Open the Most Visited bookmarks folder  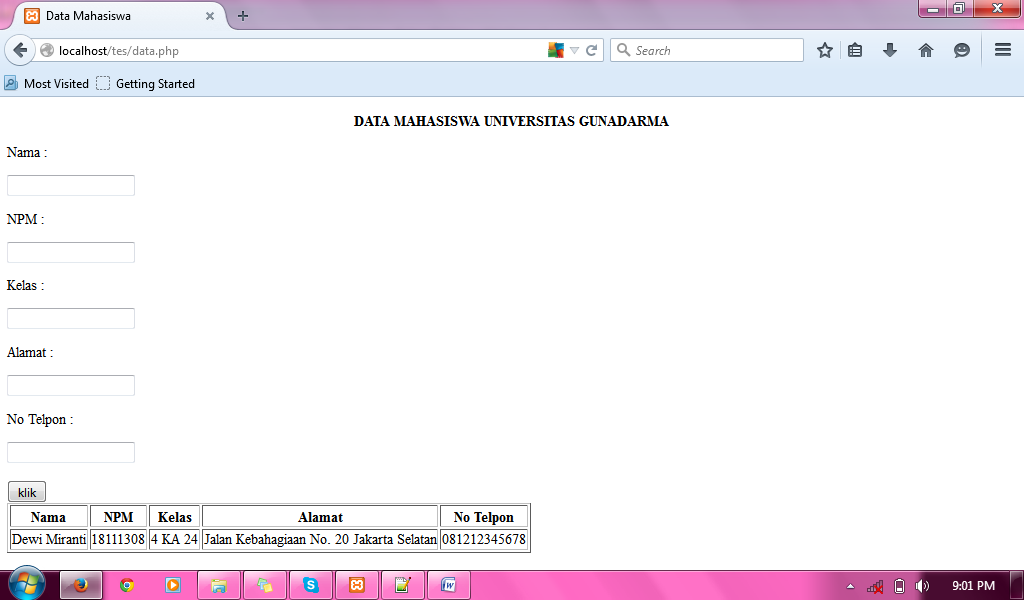46,84
